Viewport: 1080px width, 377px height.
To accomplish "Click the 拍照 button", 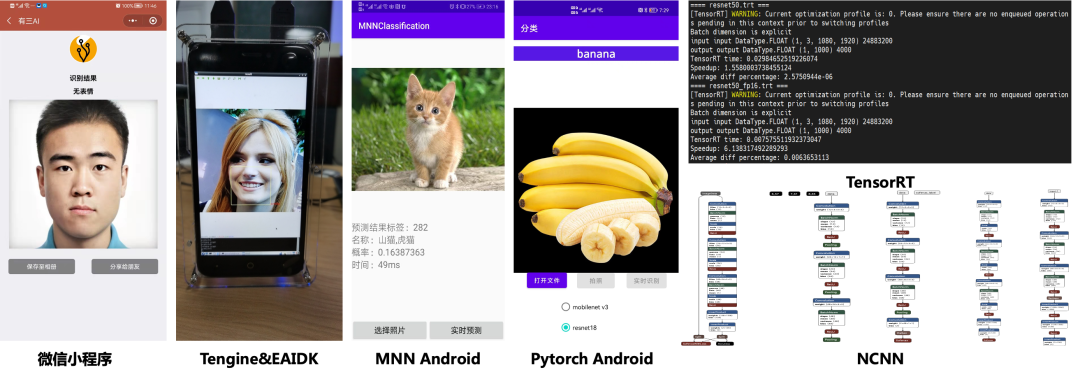I will (x=596, y=281).
